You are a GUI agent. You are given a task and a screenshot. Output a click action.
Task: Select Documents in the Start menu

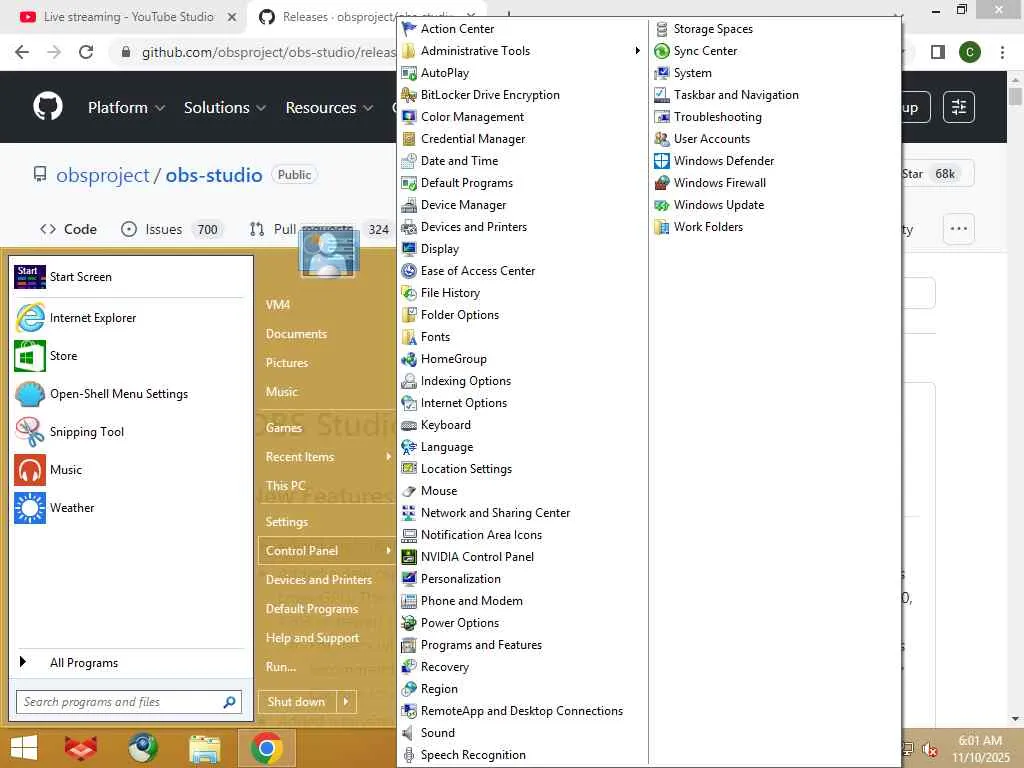coord(296,334)
